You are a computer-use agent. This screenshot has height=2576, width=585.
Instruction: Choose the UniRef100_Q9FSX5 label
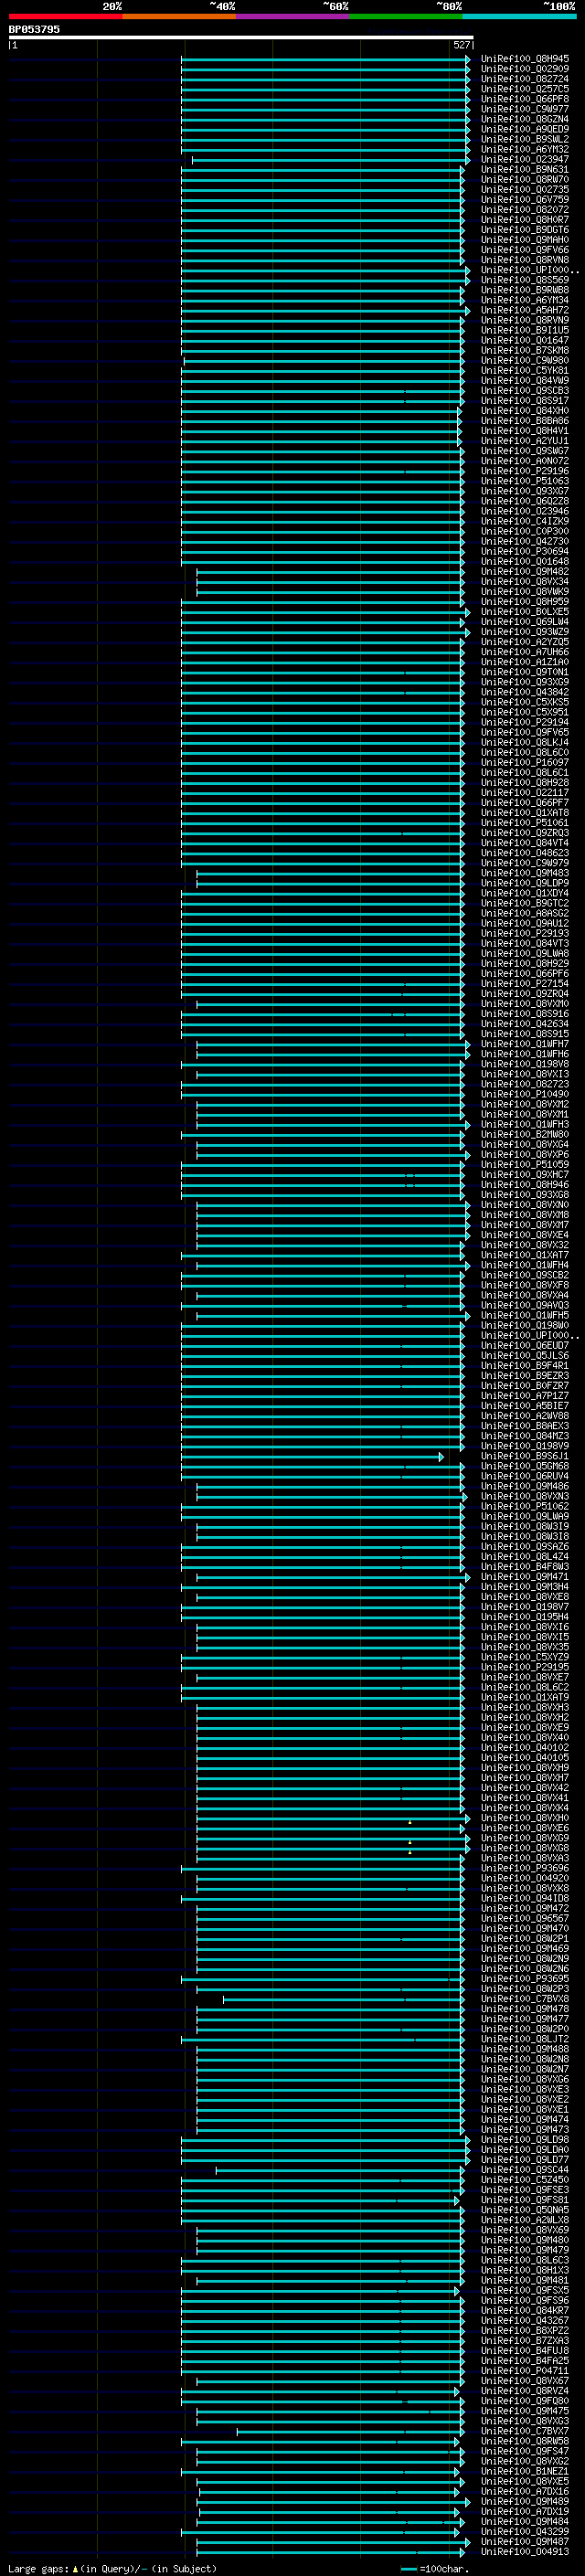tap(525, 2290)
